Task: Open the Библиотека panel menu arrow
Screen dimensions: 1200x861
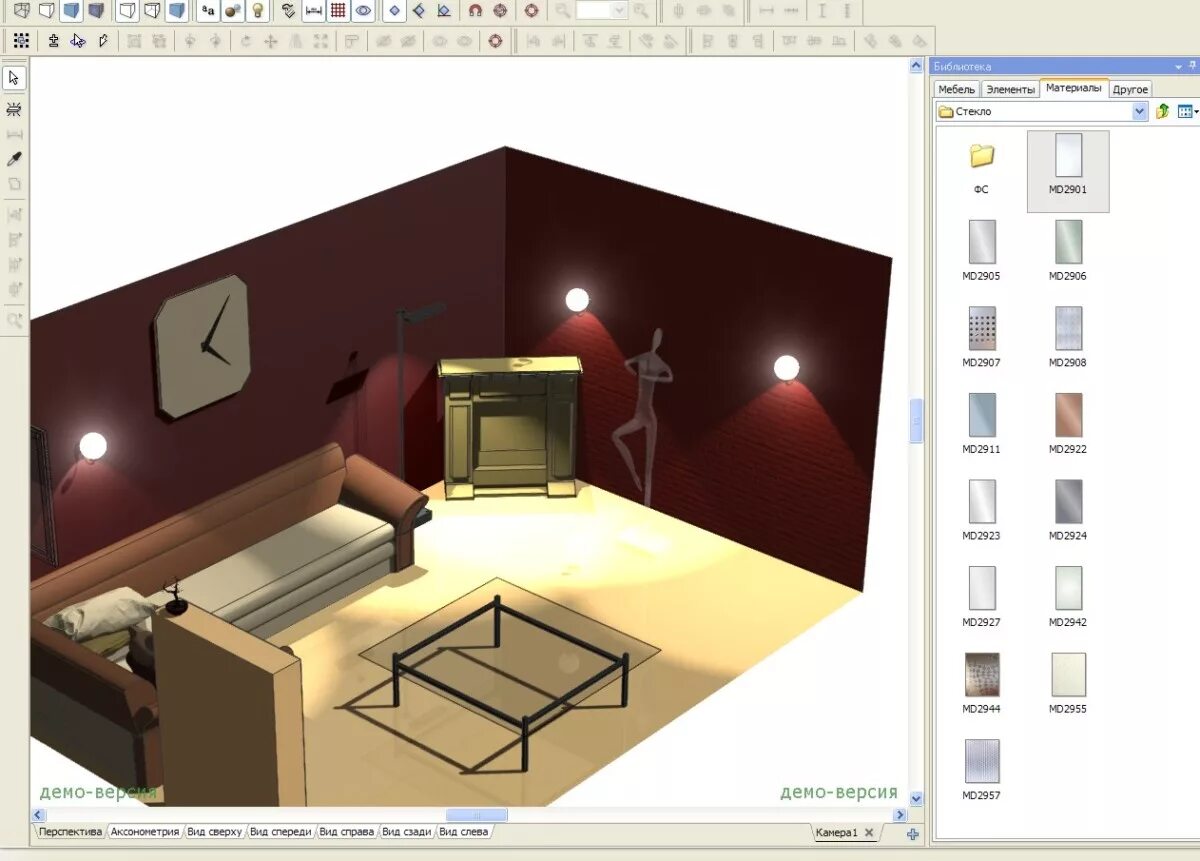Action: pyautogui.click(x=1178, y=66)
